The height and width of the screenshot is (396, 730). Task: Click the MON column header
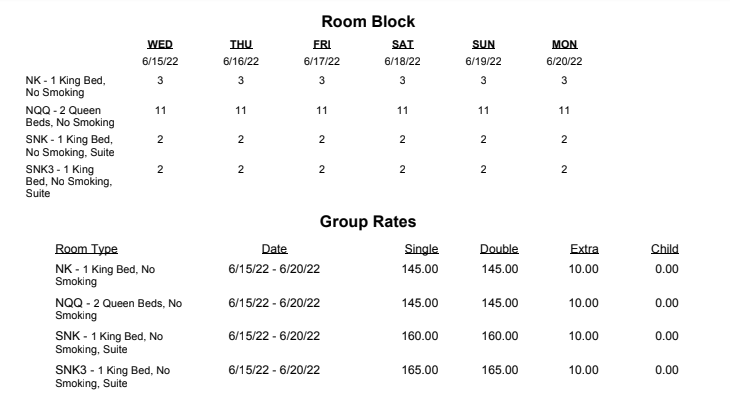click(564, 44)
